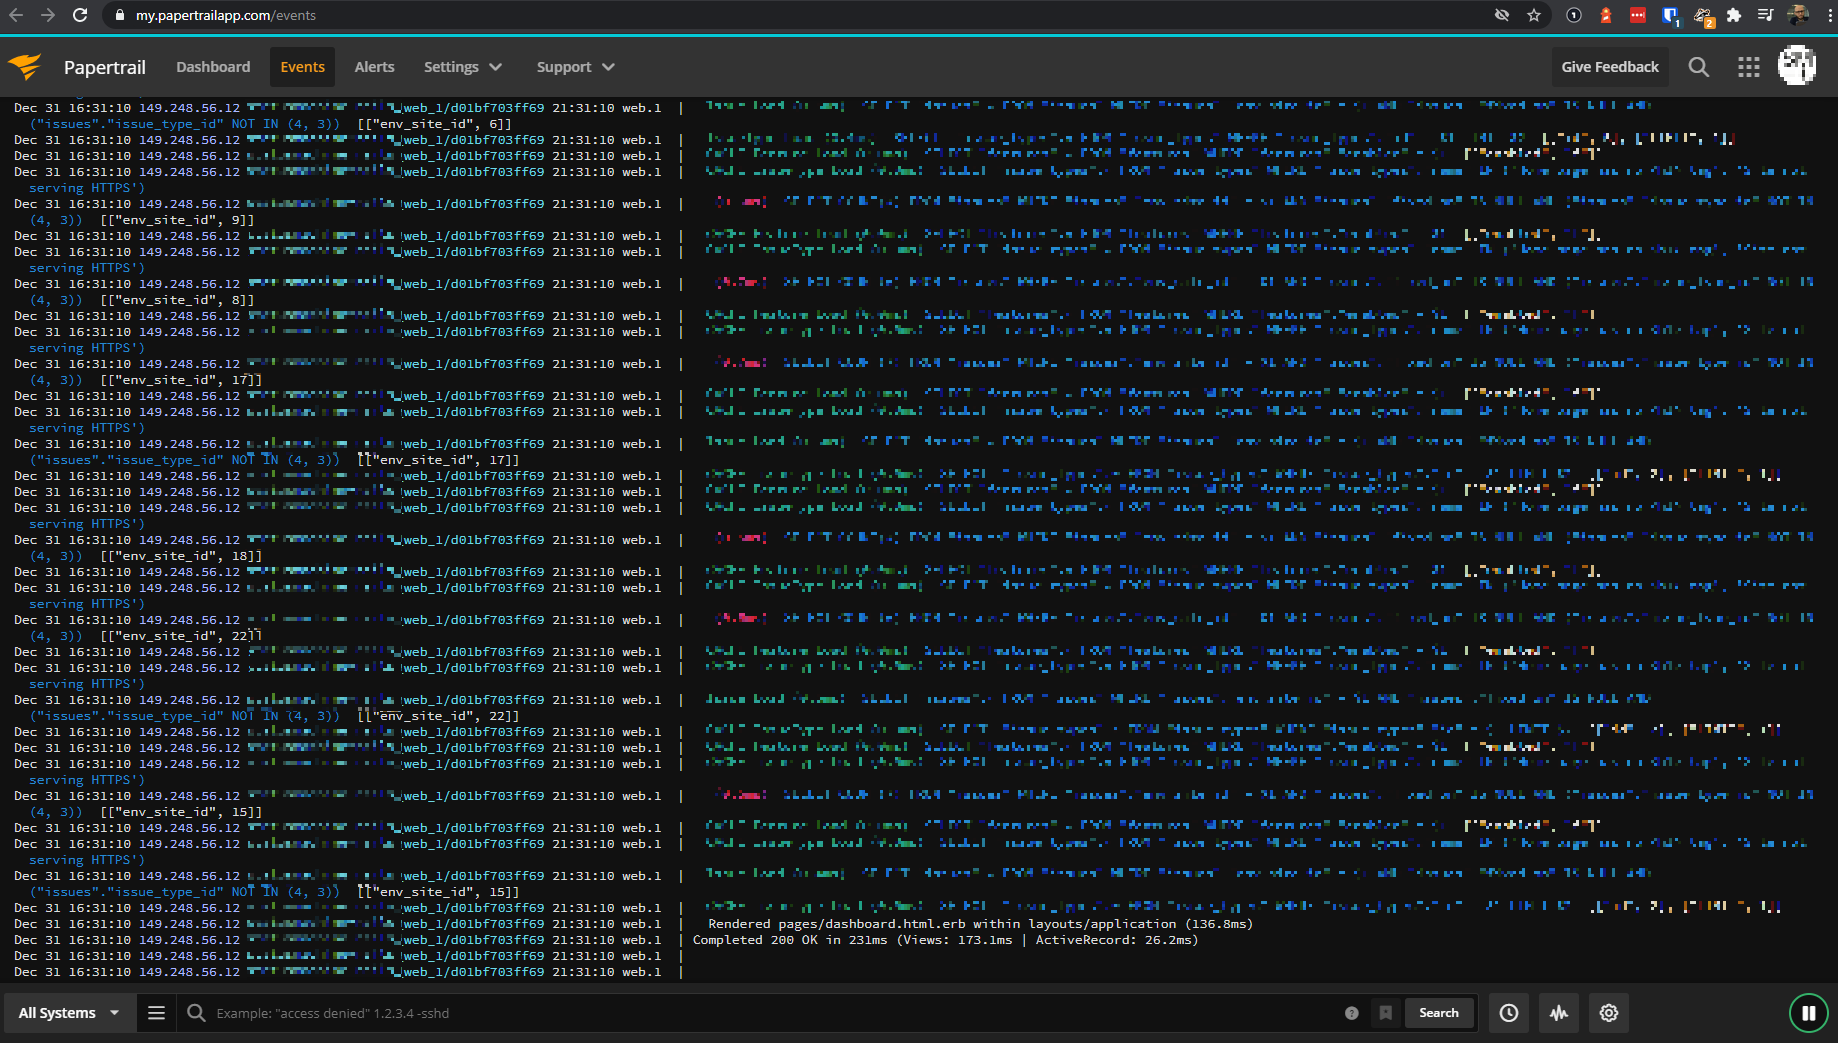Click the log text '[["env_site_id", 8]]'
This screenshot has height=1043, width=1838.
[178, 300]
